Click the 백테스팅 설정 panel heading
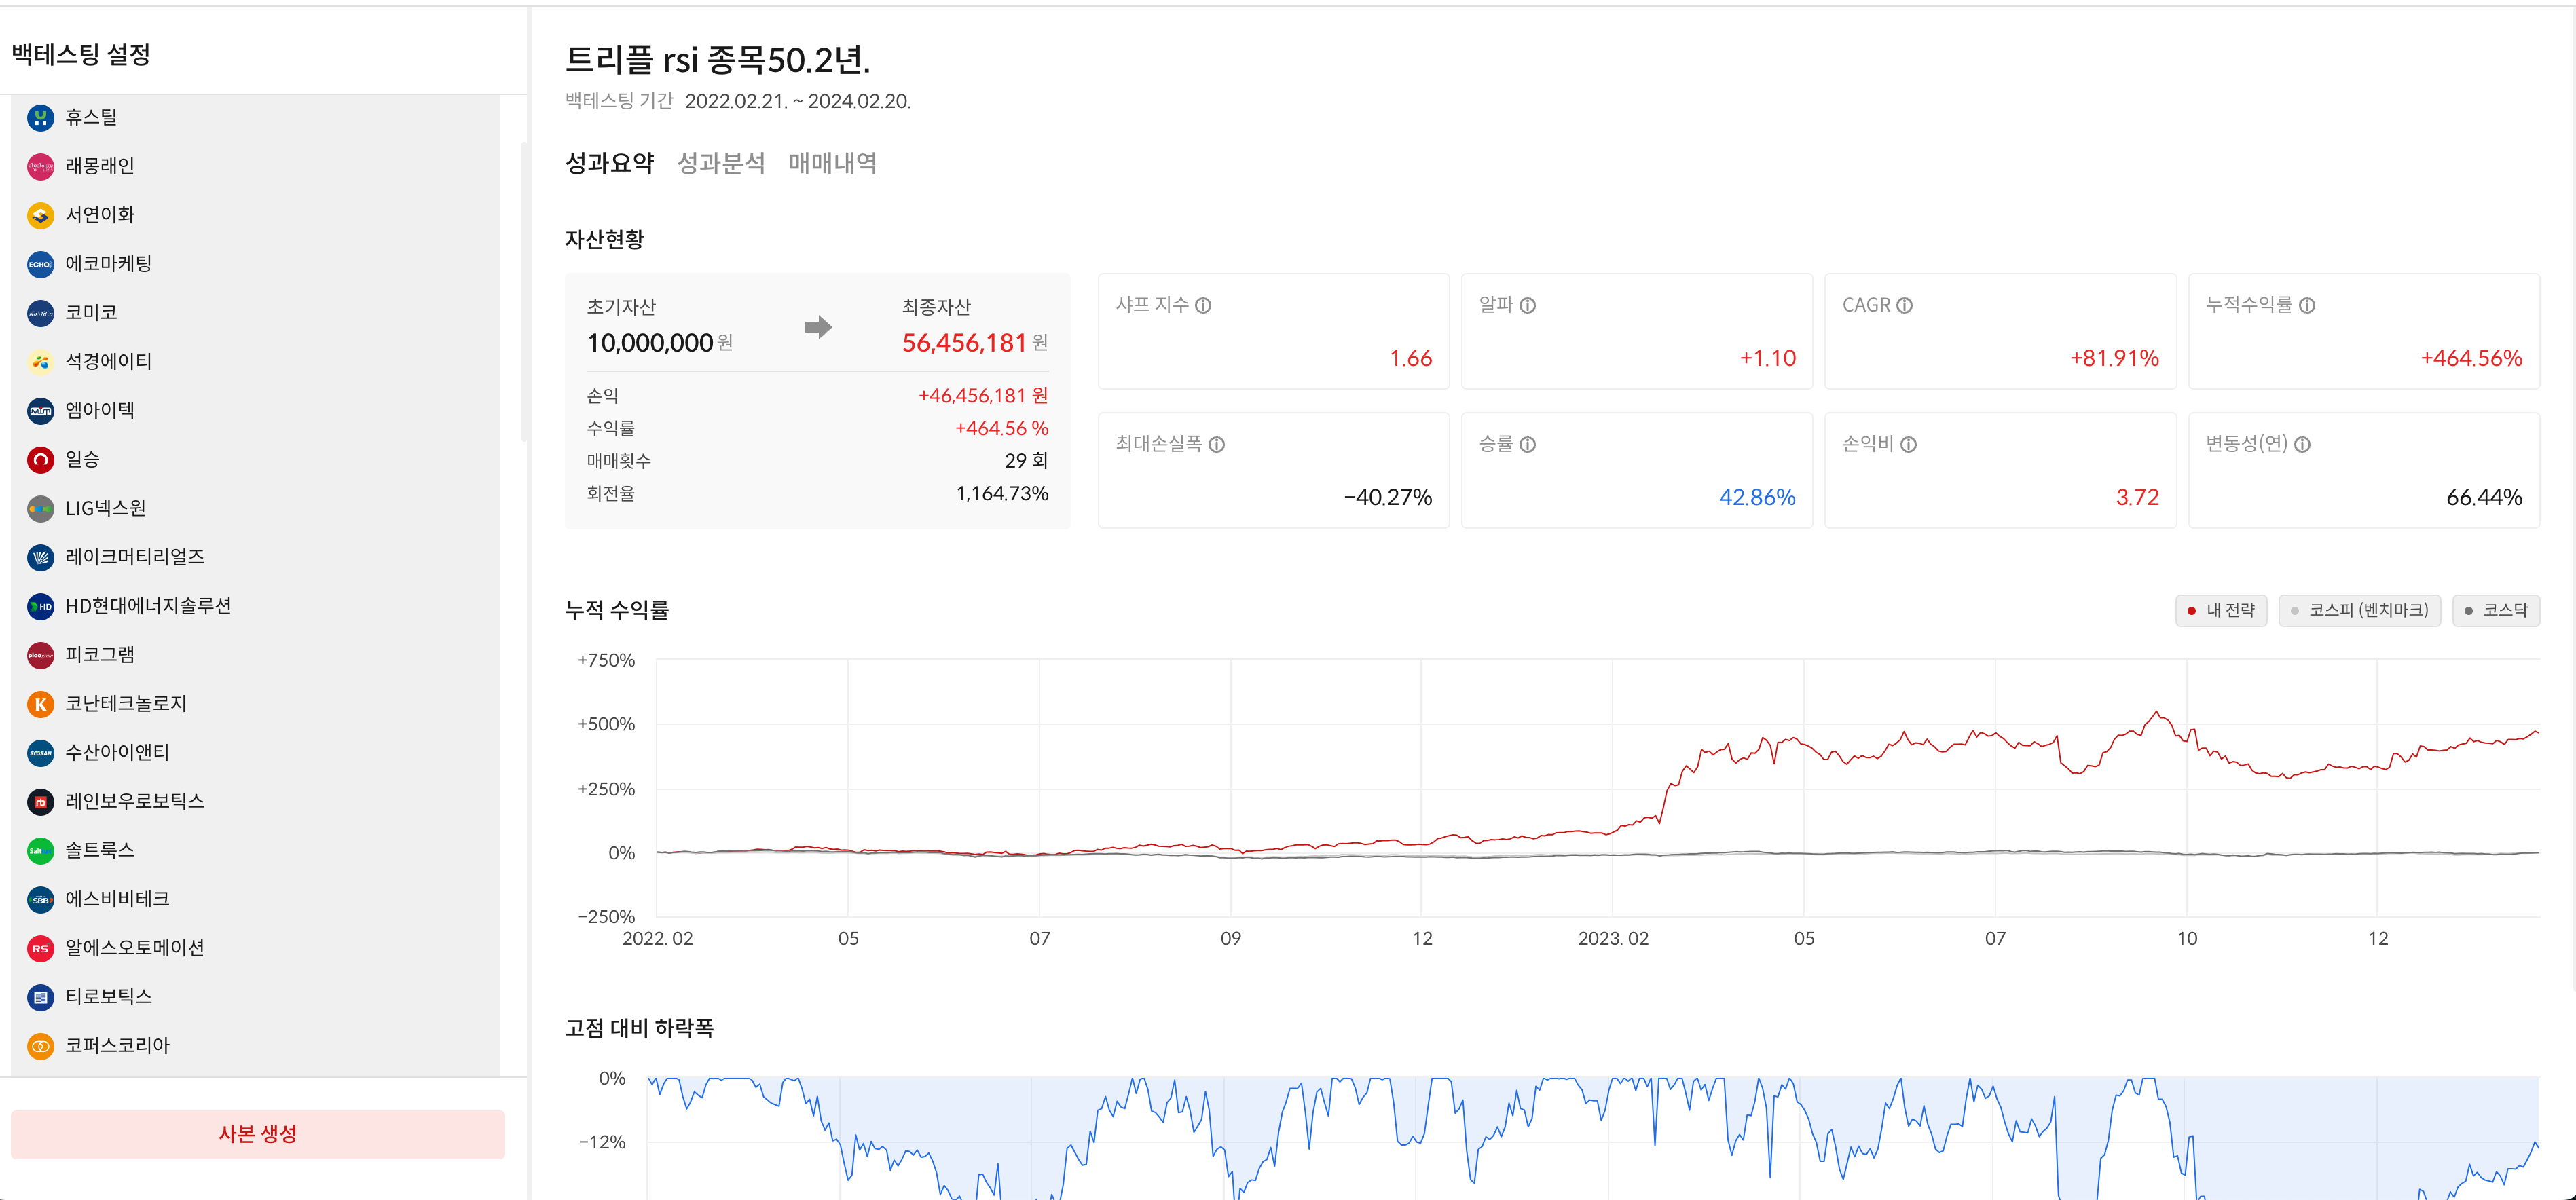The width and height of the screenshot is (2576, 1200). point(81,55)
